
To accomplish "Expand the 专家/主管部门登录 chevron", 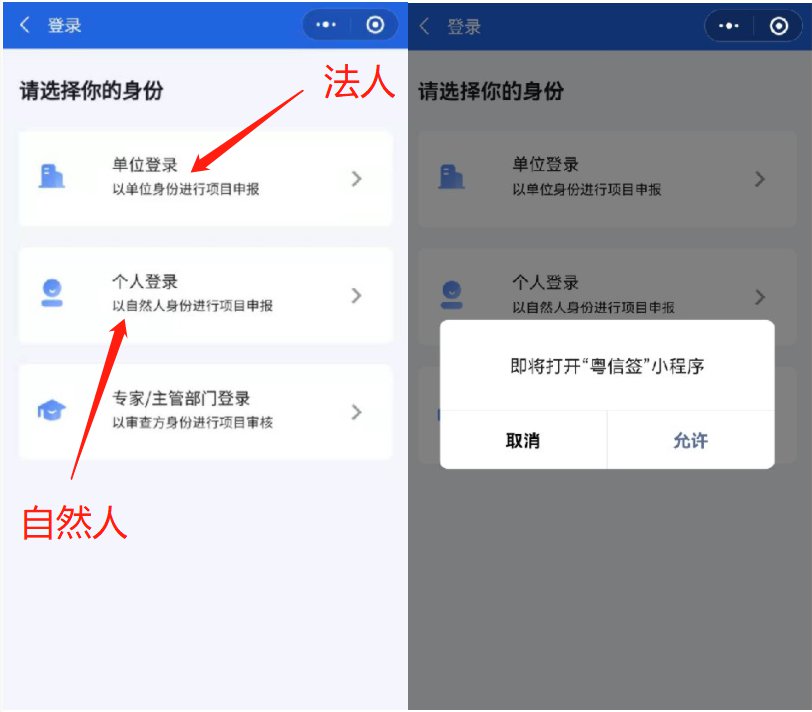I will (356, 412).
